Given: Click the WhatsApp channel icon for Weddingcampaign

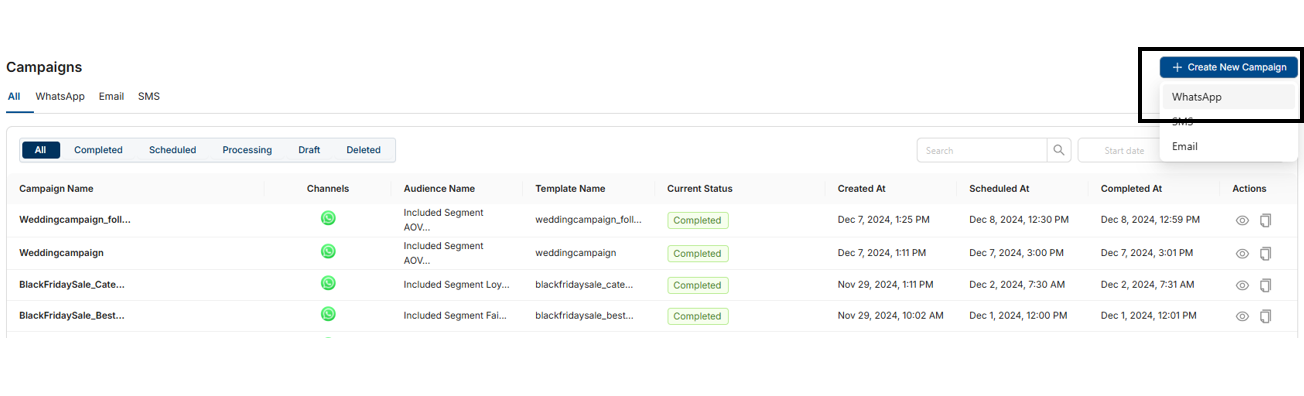Looking at the screenshot, I should 328,251.
